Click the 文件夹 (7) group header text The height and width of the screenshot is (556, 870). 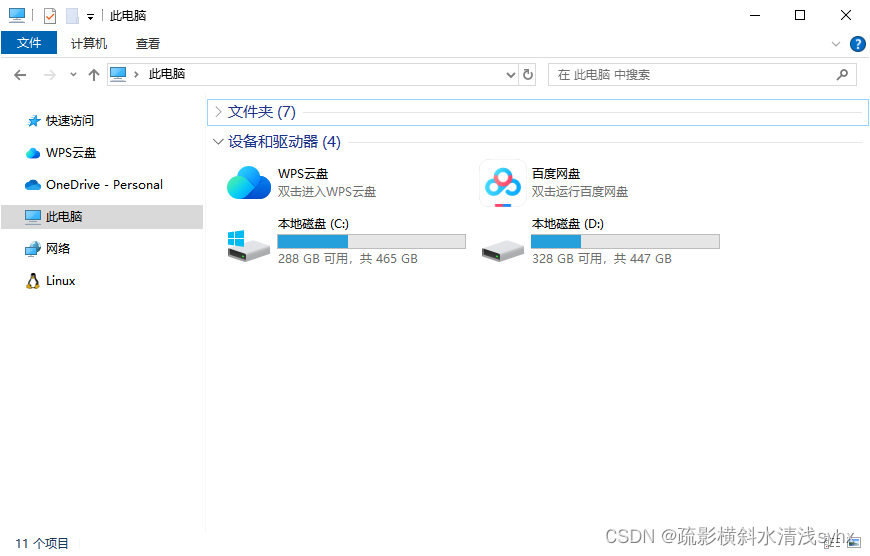(x=262, y=112)
